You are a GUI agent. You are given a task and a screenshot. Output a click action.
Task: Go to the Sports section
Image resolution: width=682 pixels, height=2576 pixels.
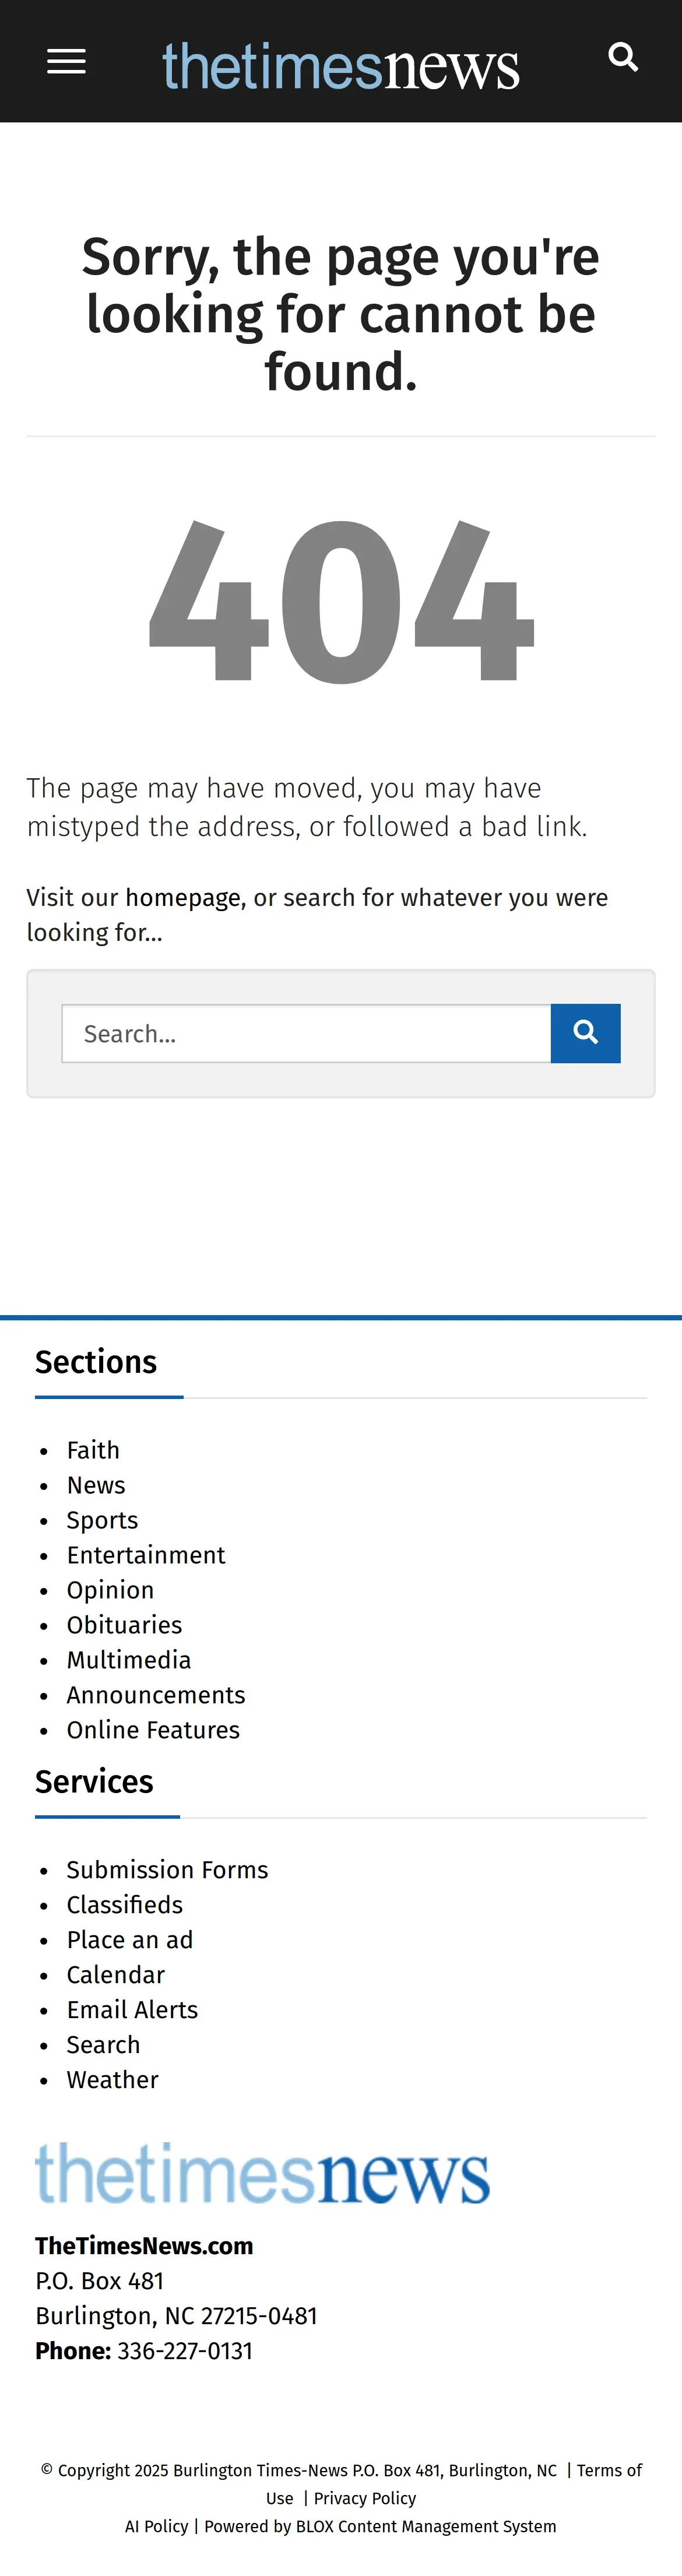[x=102, y=1520]
